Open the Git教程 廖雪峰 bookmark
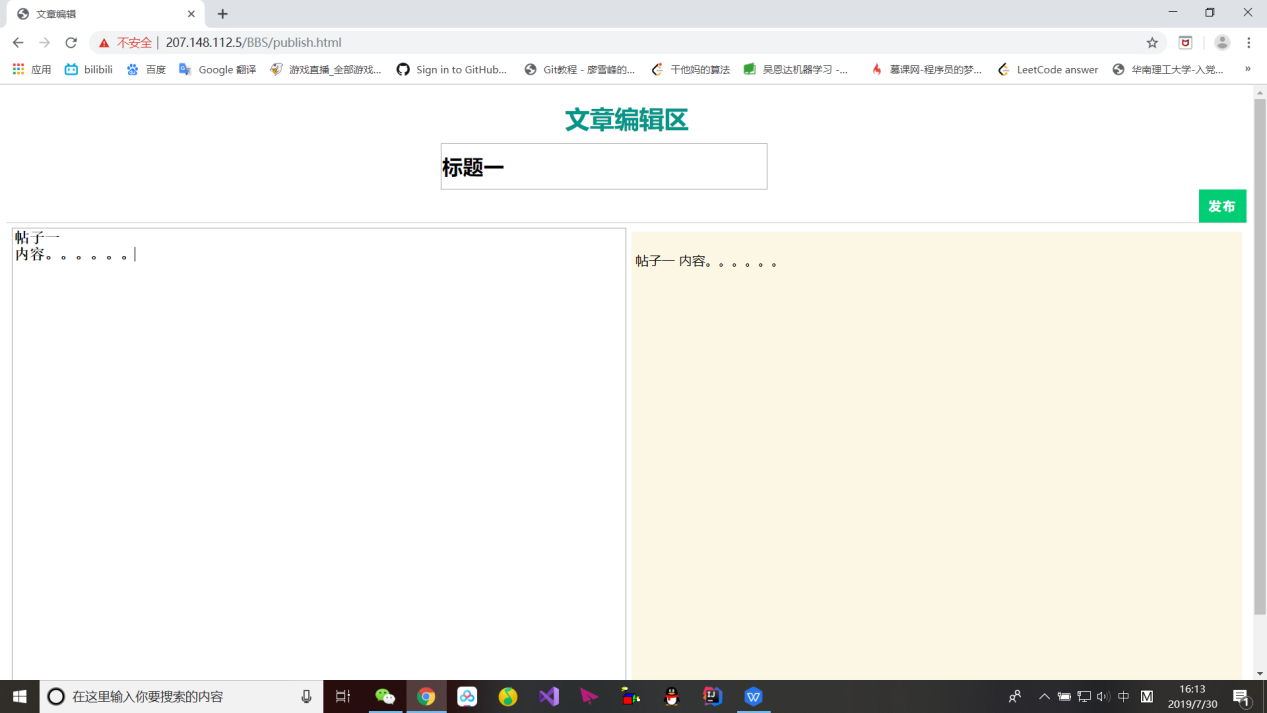1267x713 pixels. [580, 70]
